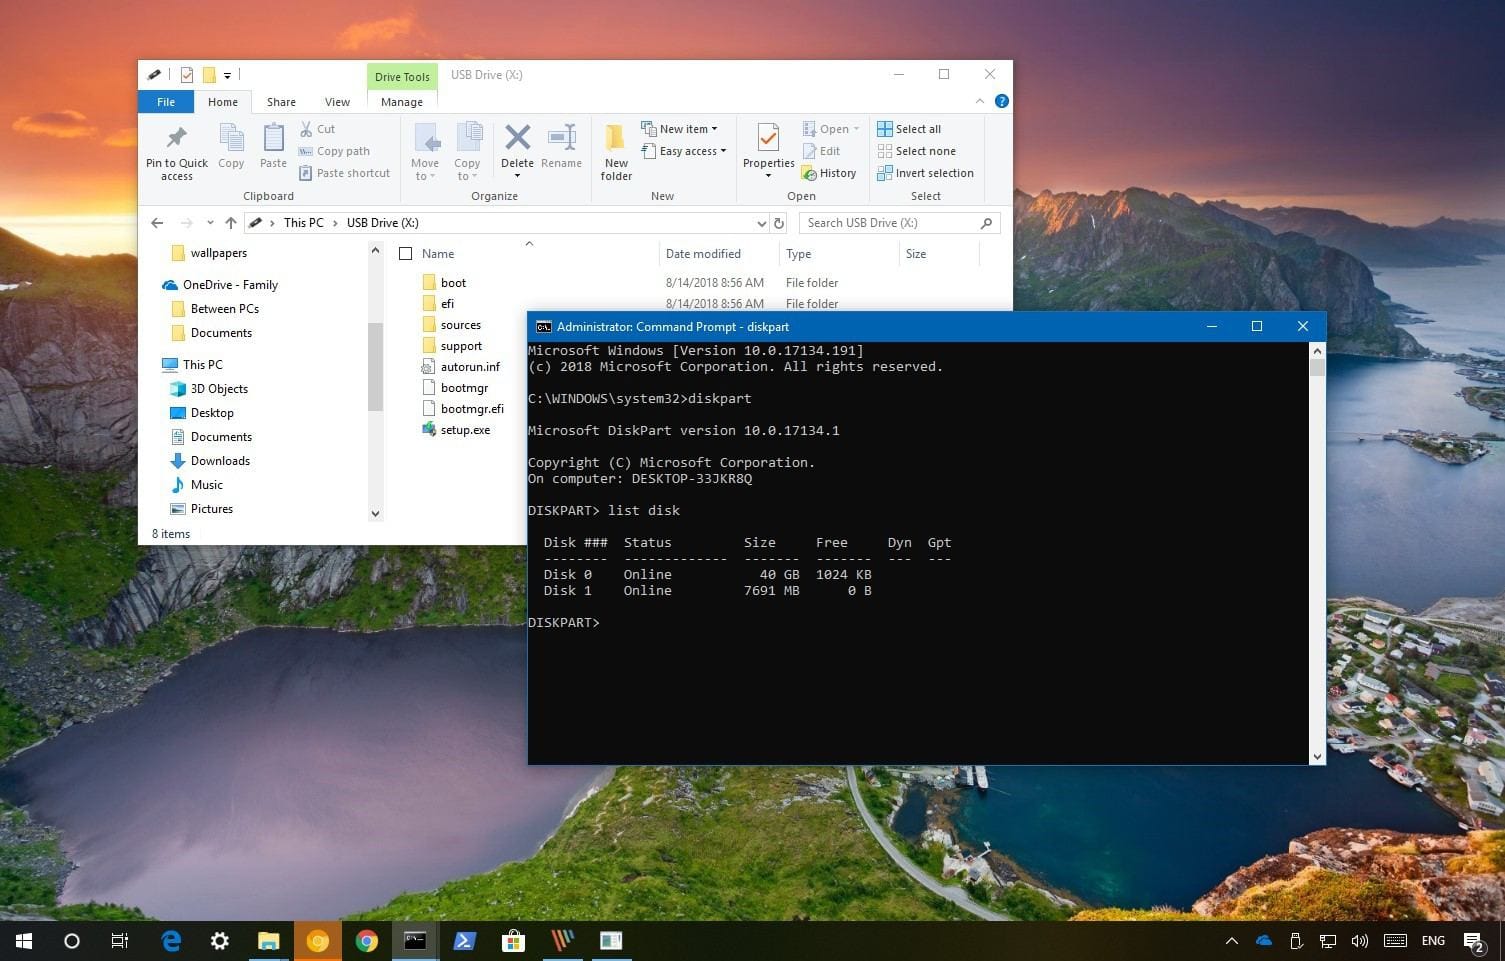
Task: Open recent locations dropdown arrow
Action: coord(210,223)
